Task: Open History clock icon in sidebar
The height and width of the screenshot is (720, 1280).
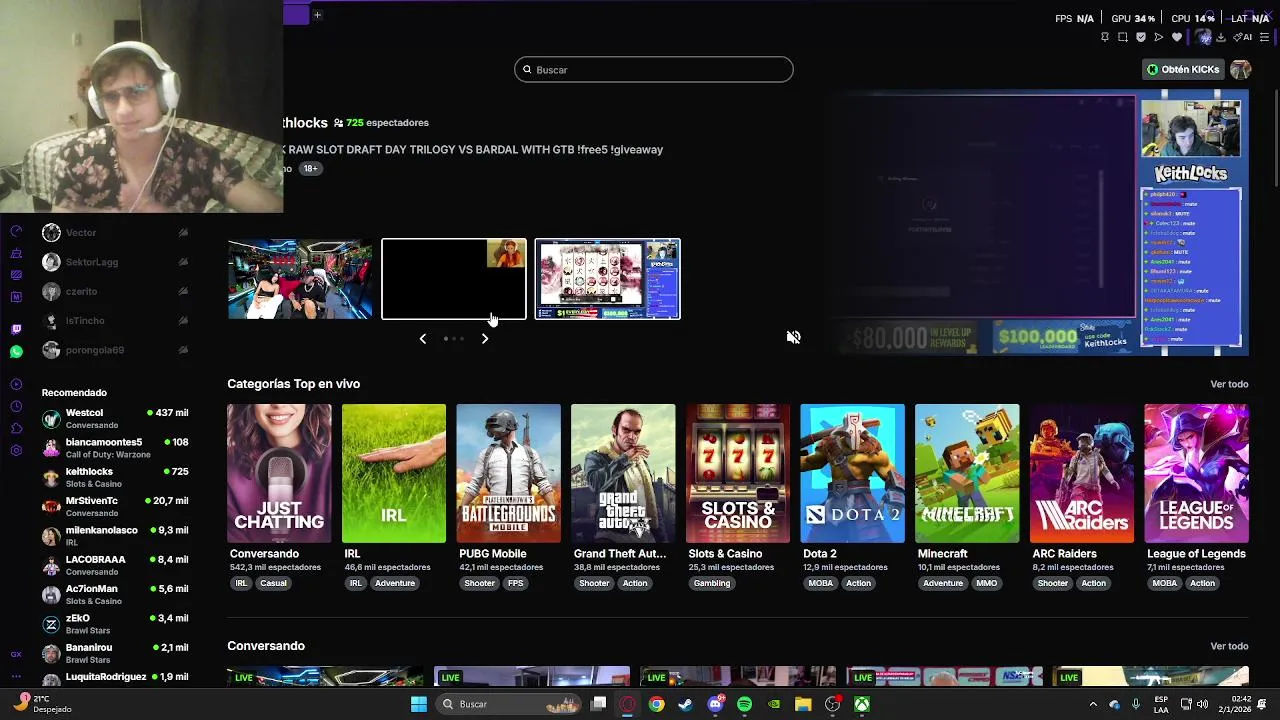Action: coord(16,406)
